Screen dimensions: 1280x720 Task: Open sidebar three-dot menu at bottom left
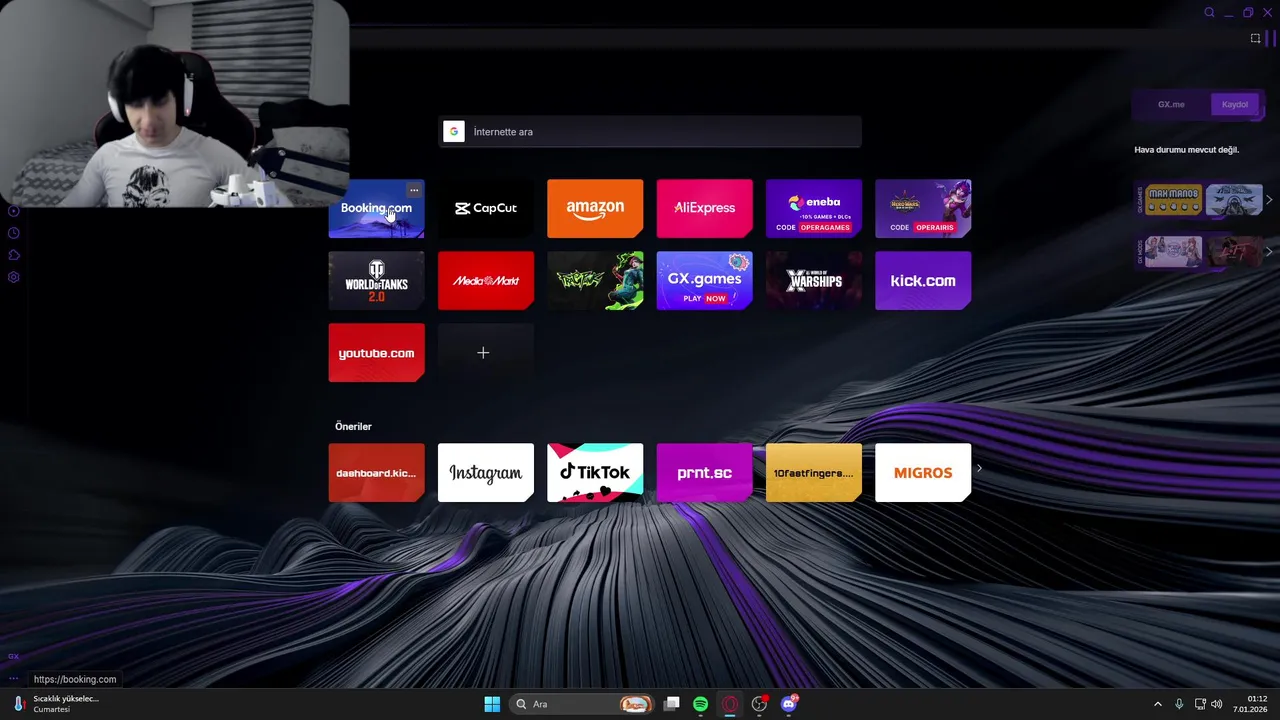coord(14,678)
